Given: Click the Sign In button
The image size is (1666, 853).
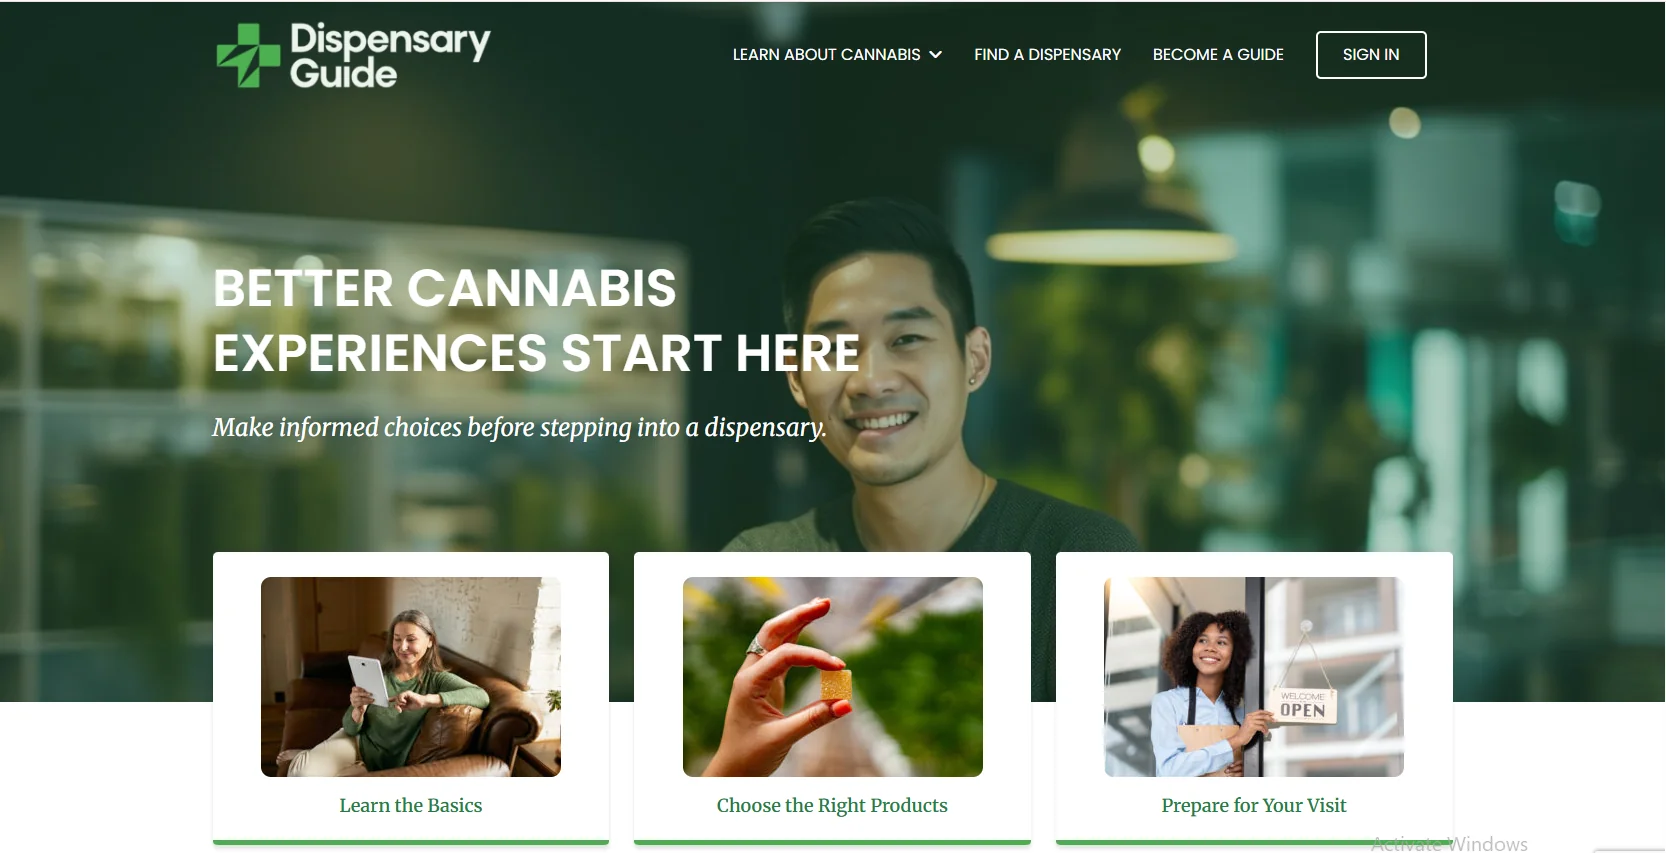Looking at the screenshot, I should pyautogui.click(x=1371, y=55).
